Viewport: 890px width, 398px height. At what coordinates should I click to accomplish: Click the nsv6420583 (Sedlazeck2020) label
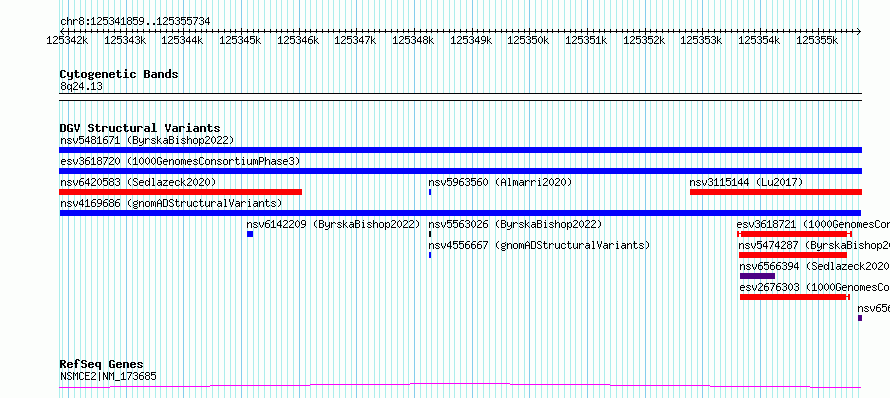(x=138, y=182)
